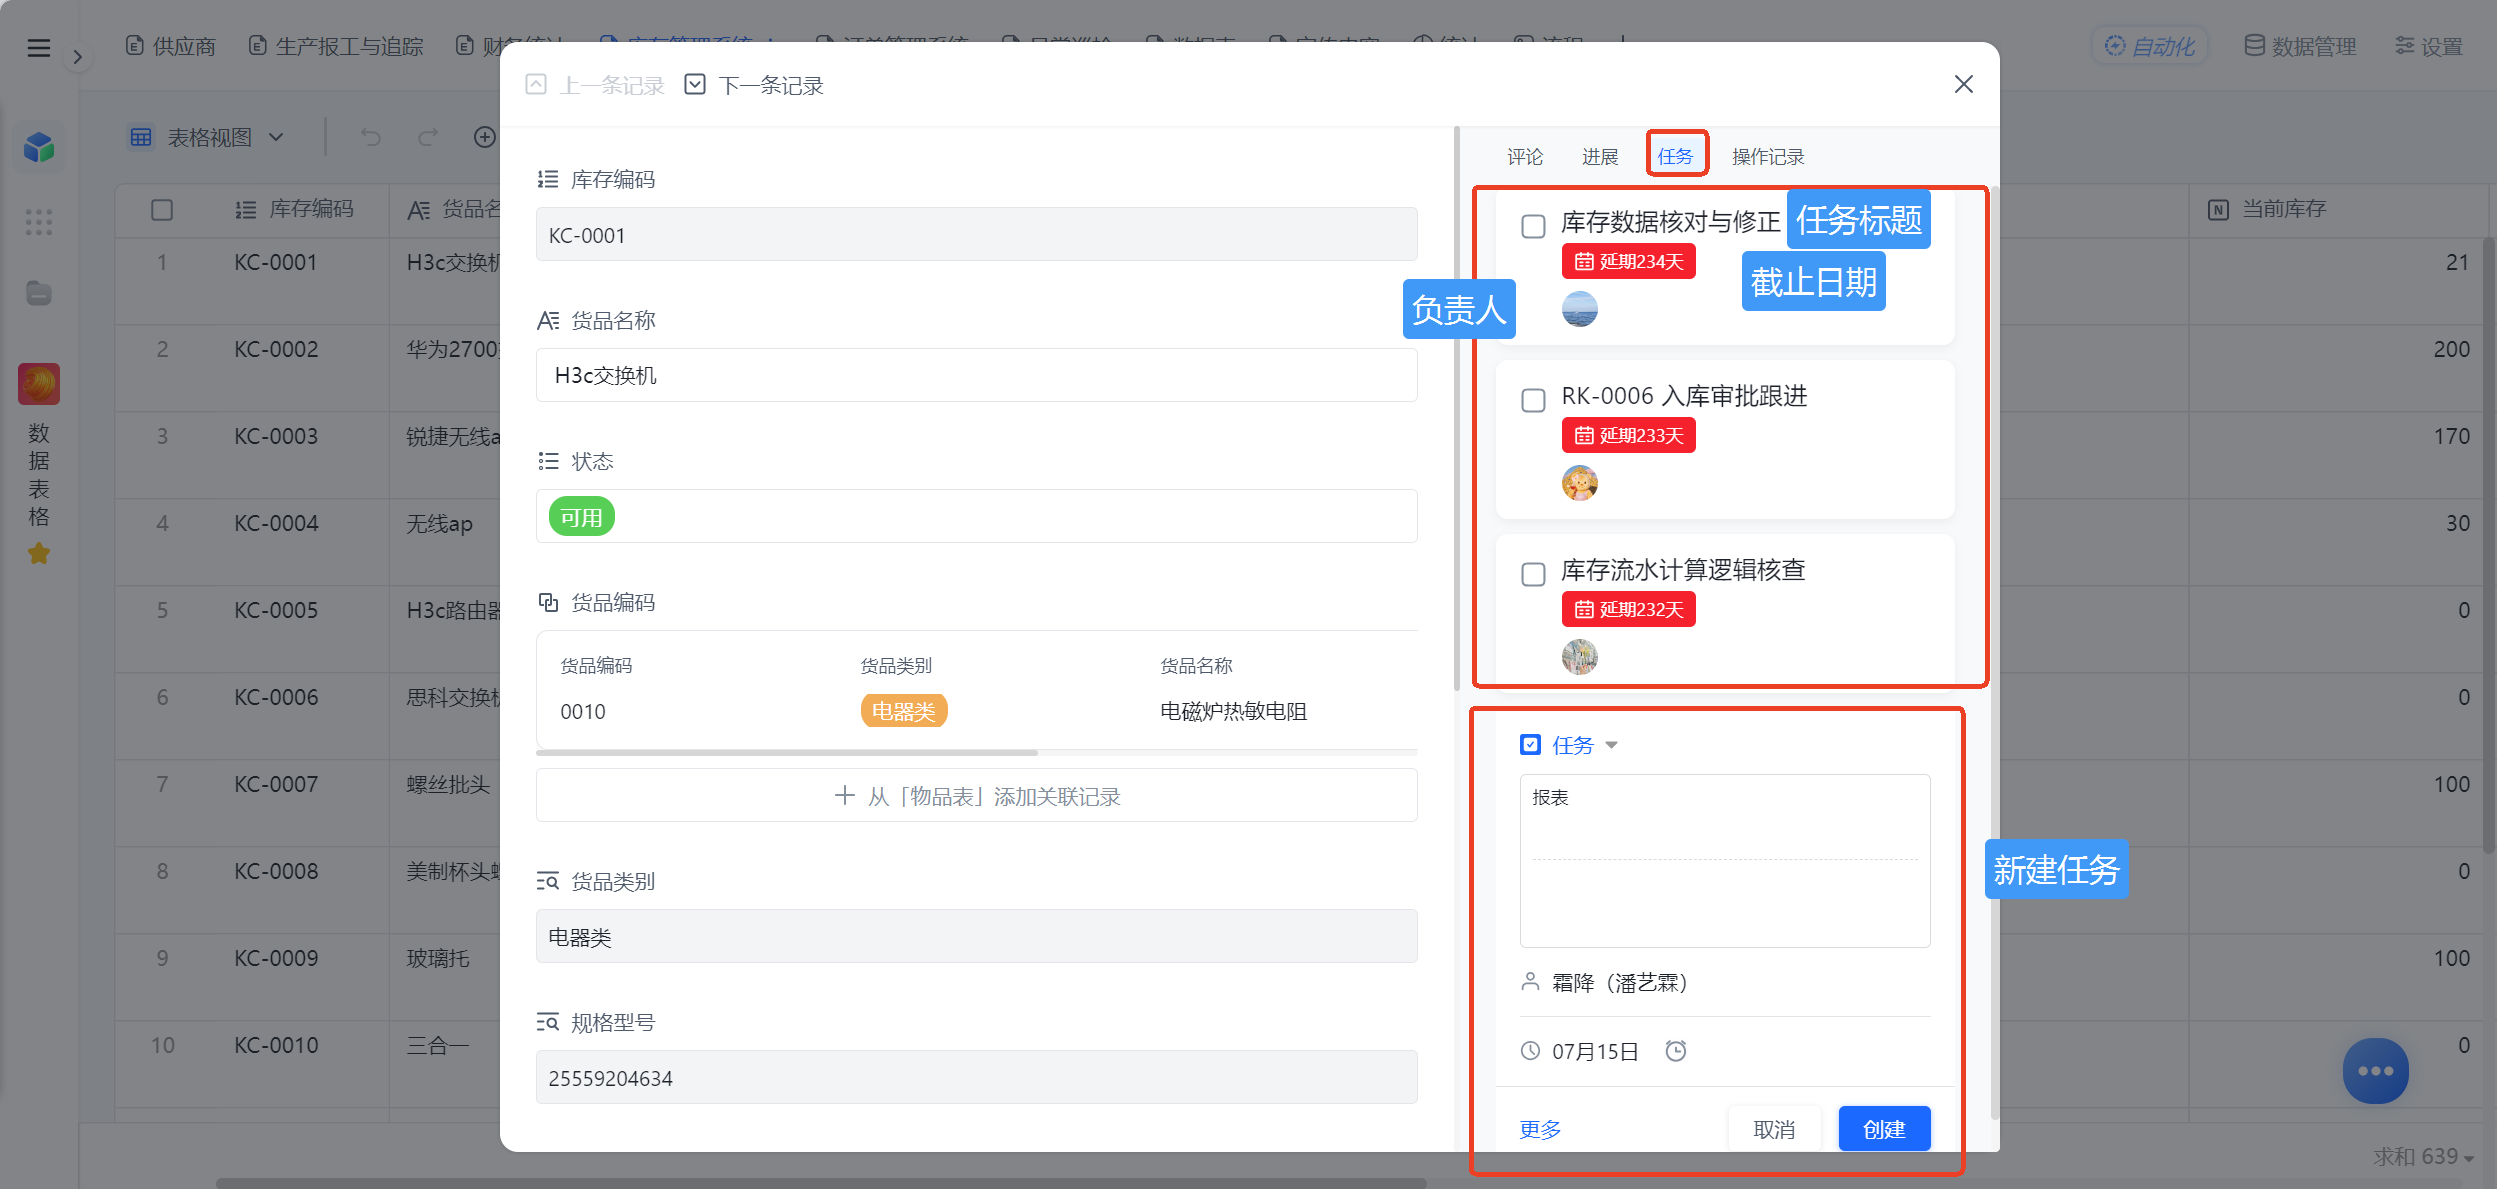Screen dimensions: 2497x1189
Task: Open the 供应商 tab
Action: click(x=171, y=46)
